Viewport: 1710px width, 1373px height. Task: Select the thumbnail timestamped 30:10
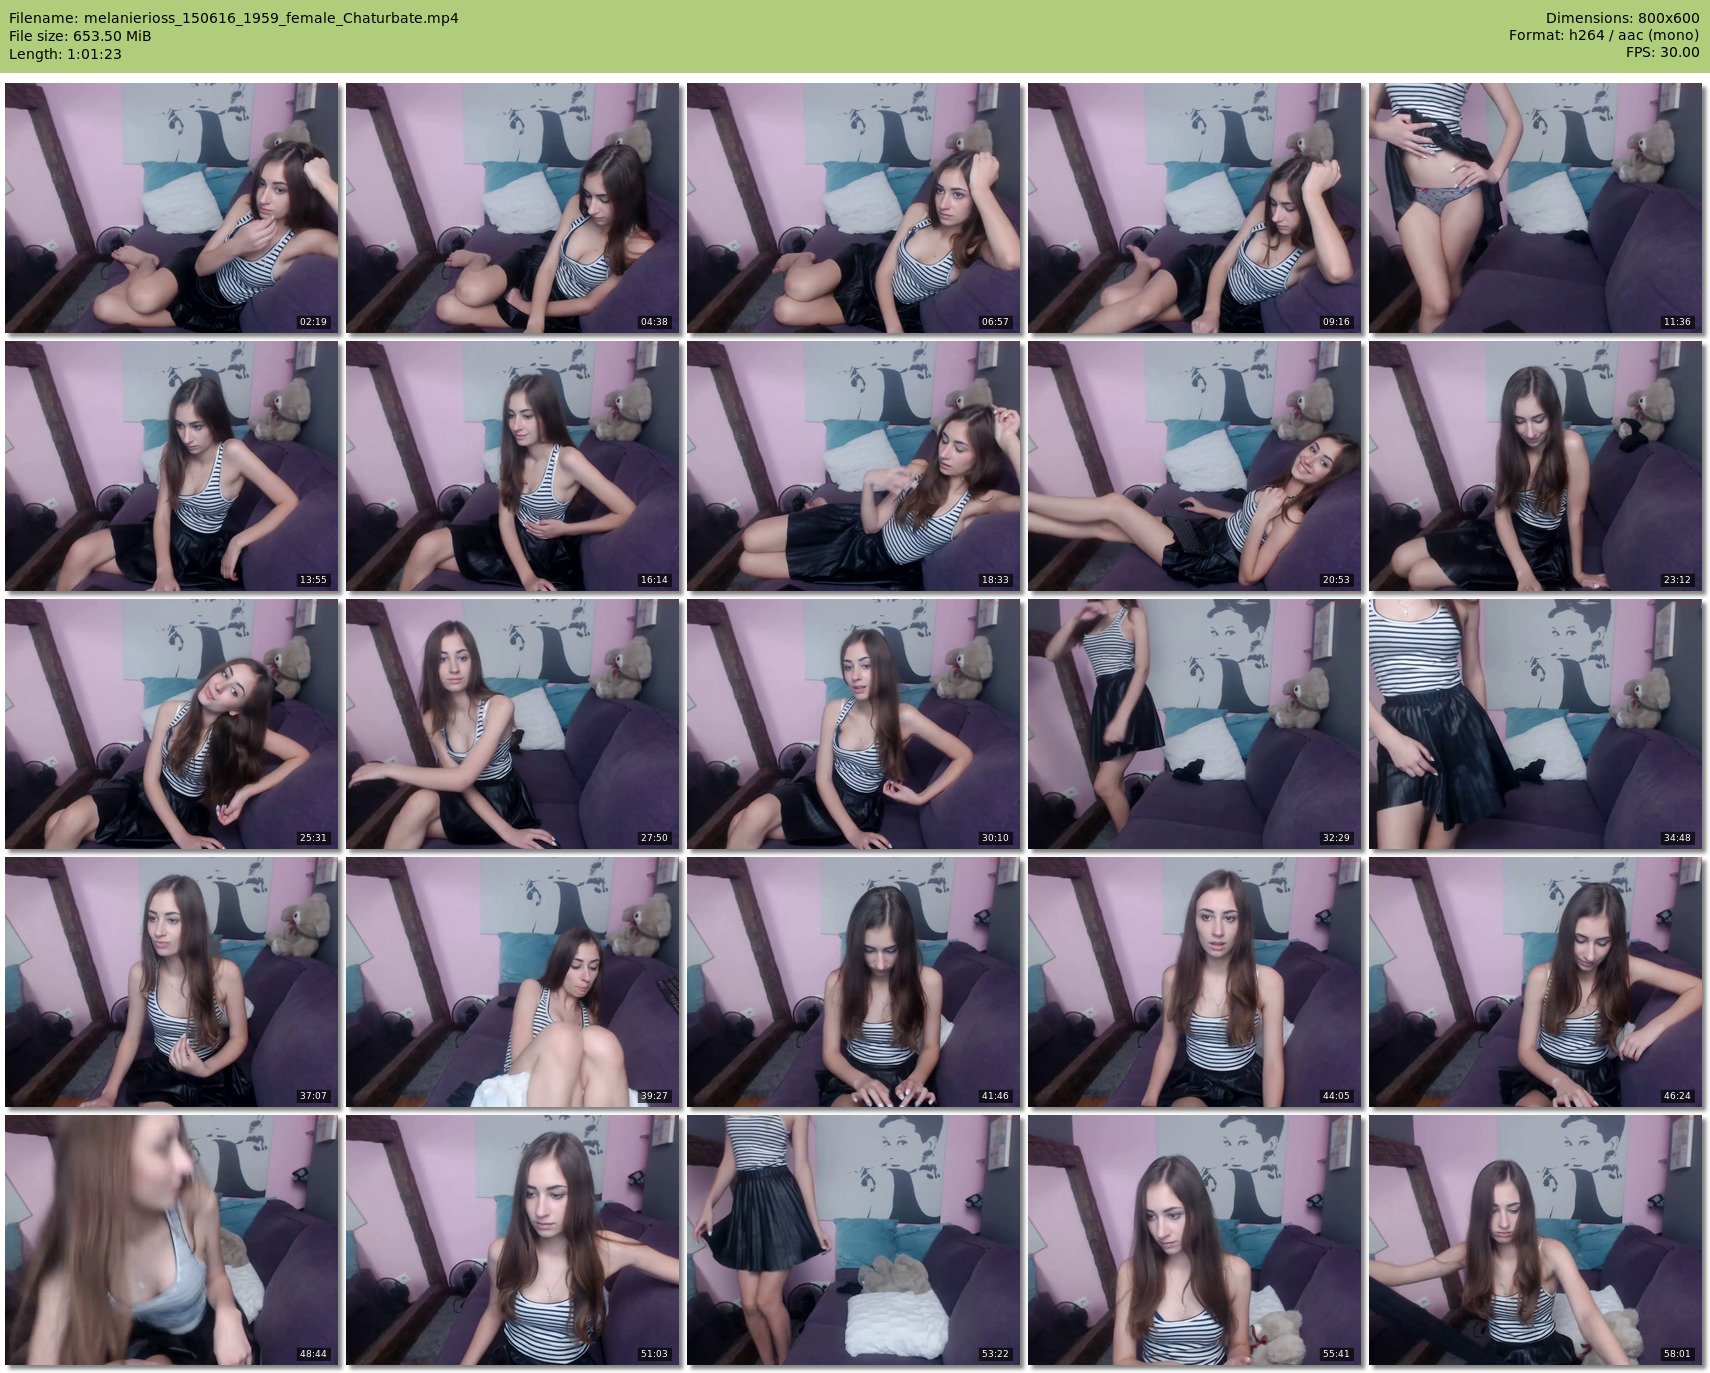click(x=853, y=724)
